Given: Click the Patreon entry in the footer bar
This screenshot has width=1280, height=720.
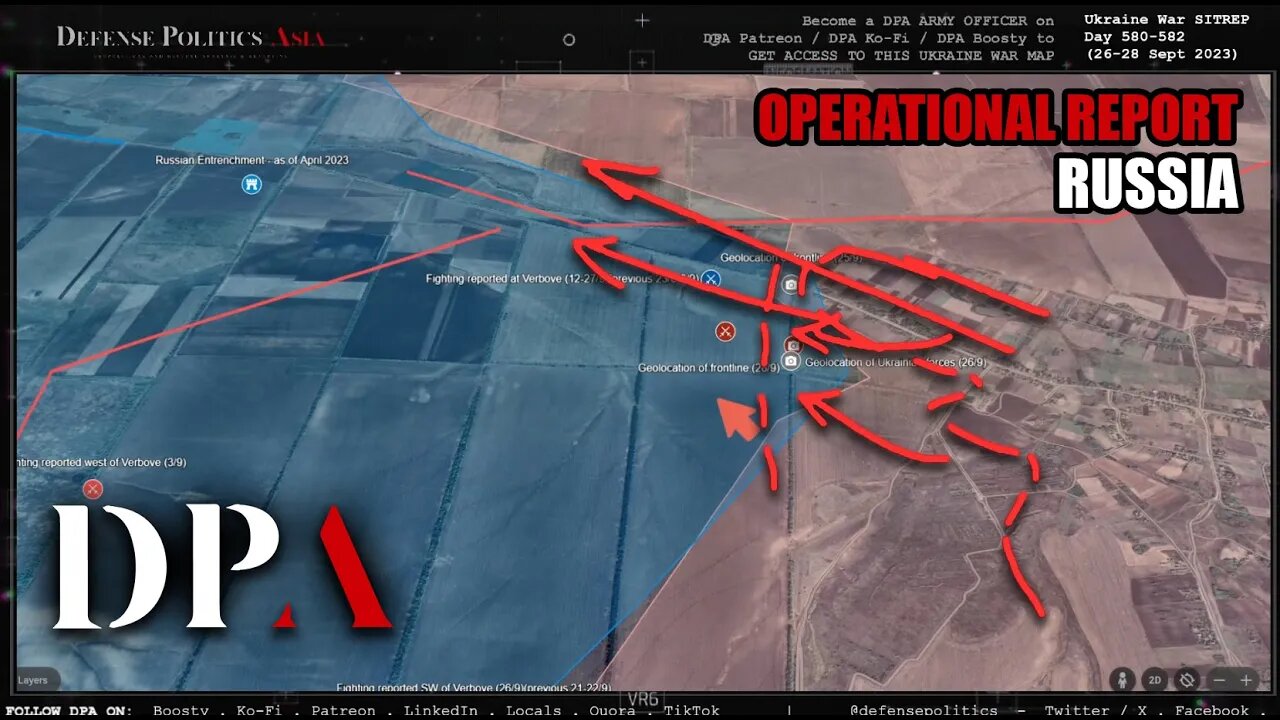Looking at the screenshot, I should coord(343,710).
